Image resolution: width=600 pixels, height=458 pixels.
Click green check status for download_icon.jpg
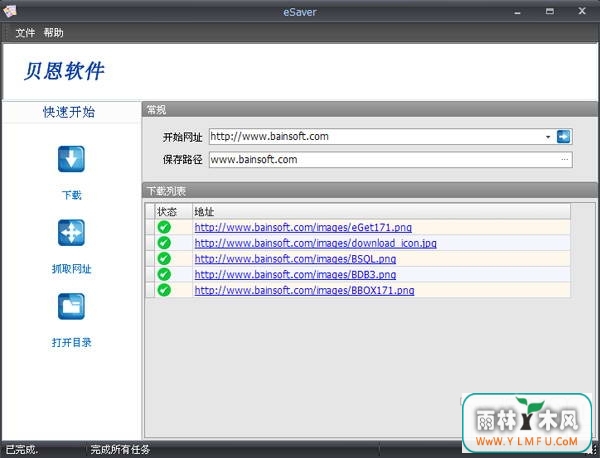164,243
